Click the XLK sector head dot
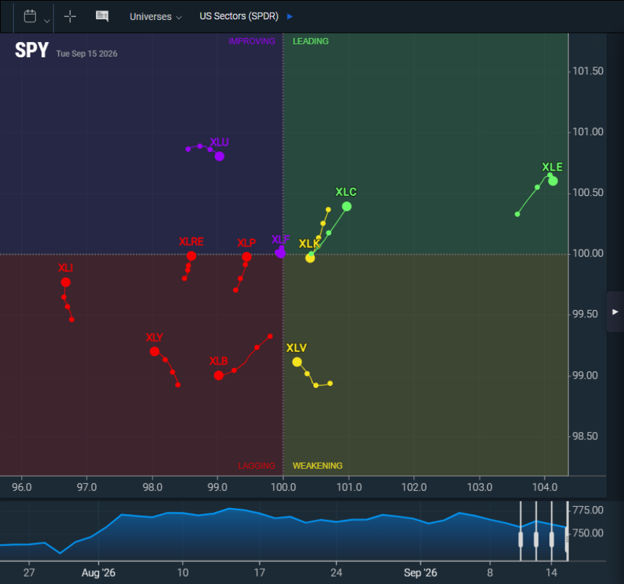Image resolution: width=624 pixels, height=584 pixels. [310, 258]
